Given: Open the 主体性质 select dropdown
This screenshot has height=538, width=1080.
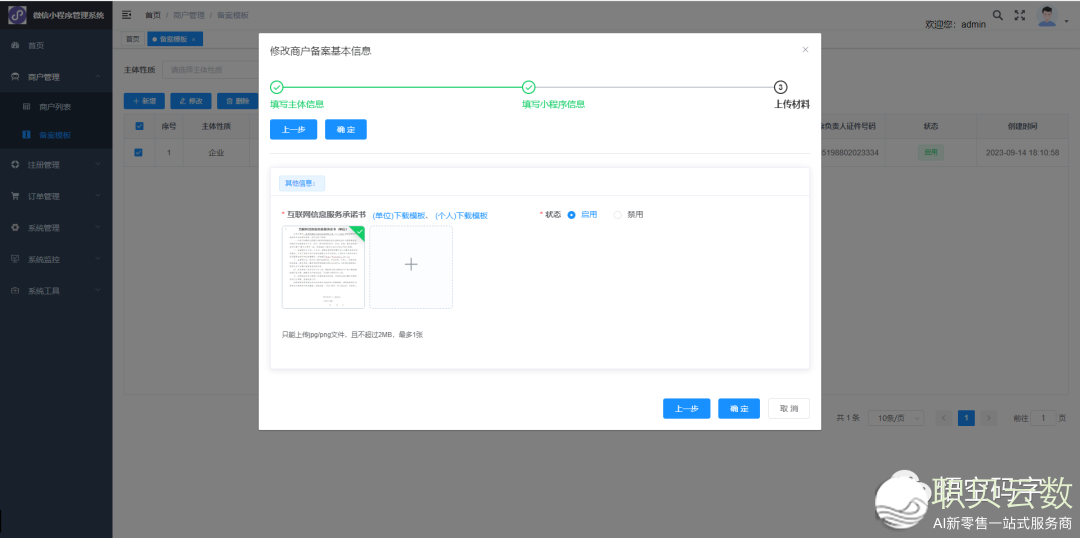Looking at the screenshot, I should coord(210,70).
